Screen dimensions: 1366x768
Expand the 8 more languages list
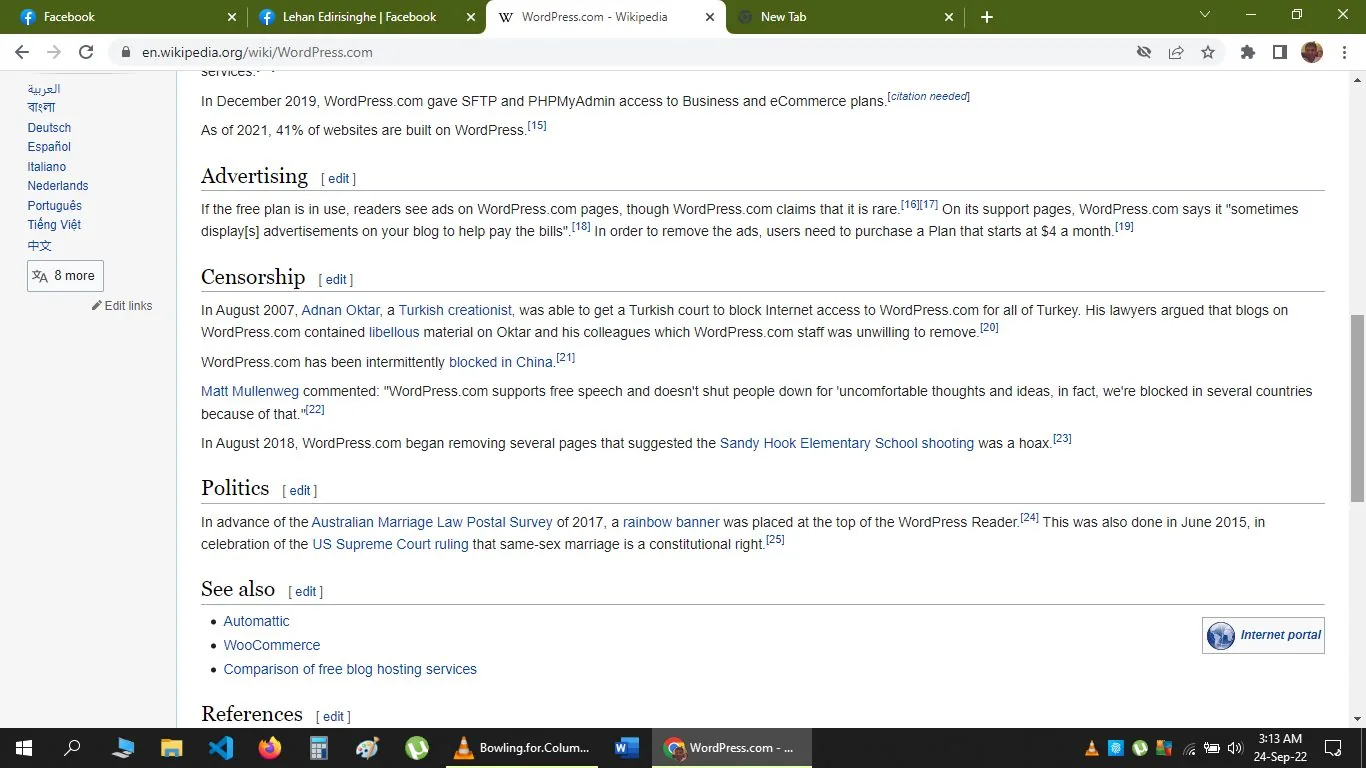pyautogui.click(x=64, y=275)
